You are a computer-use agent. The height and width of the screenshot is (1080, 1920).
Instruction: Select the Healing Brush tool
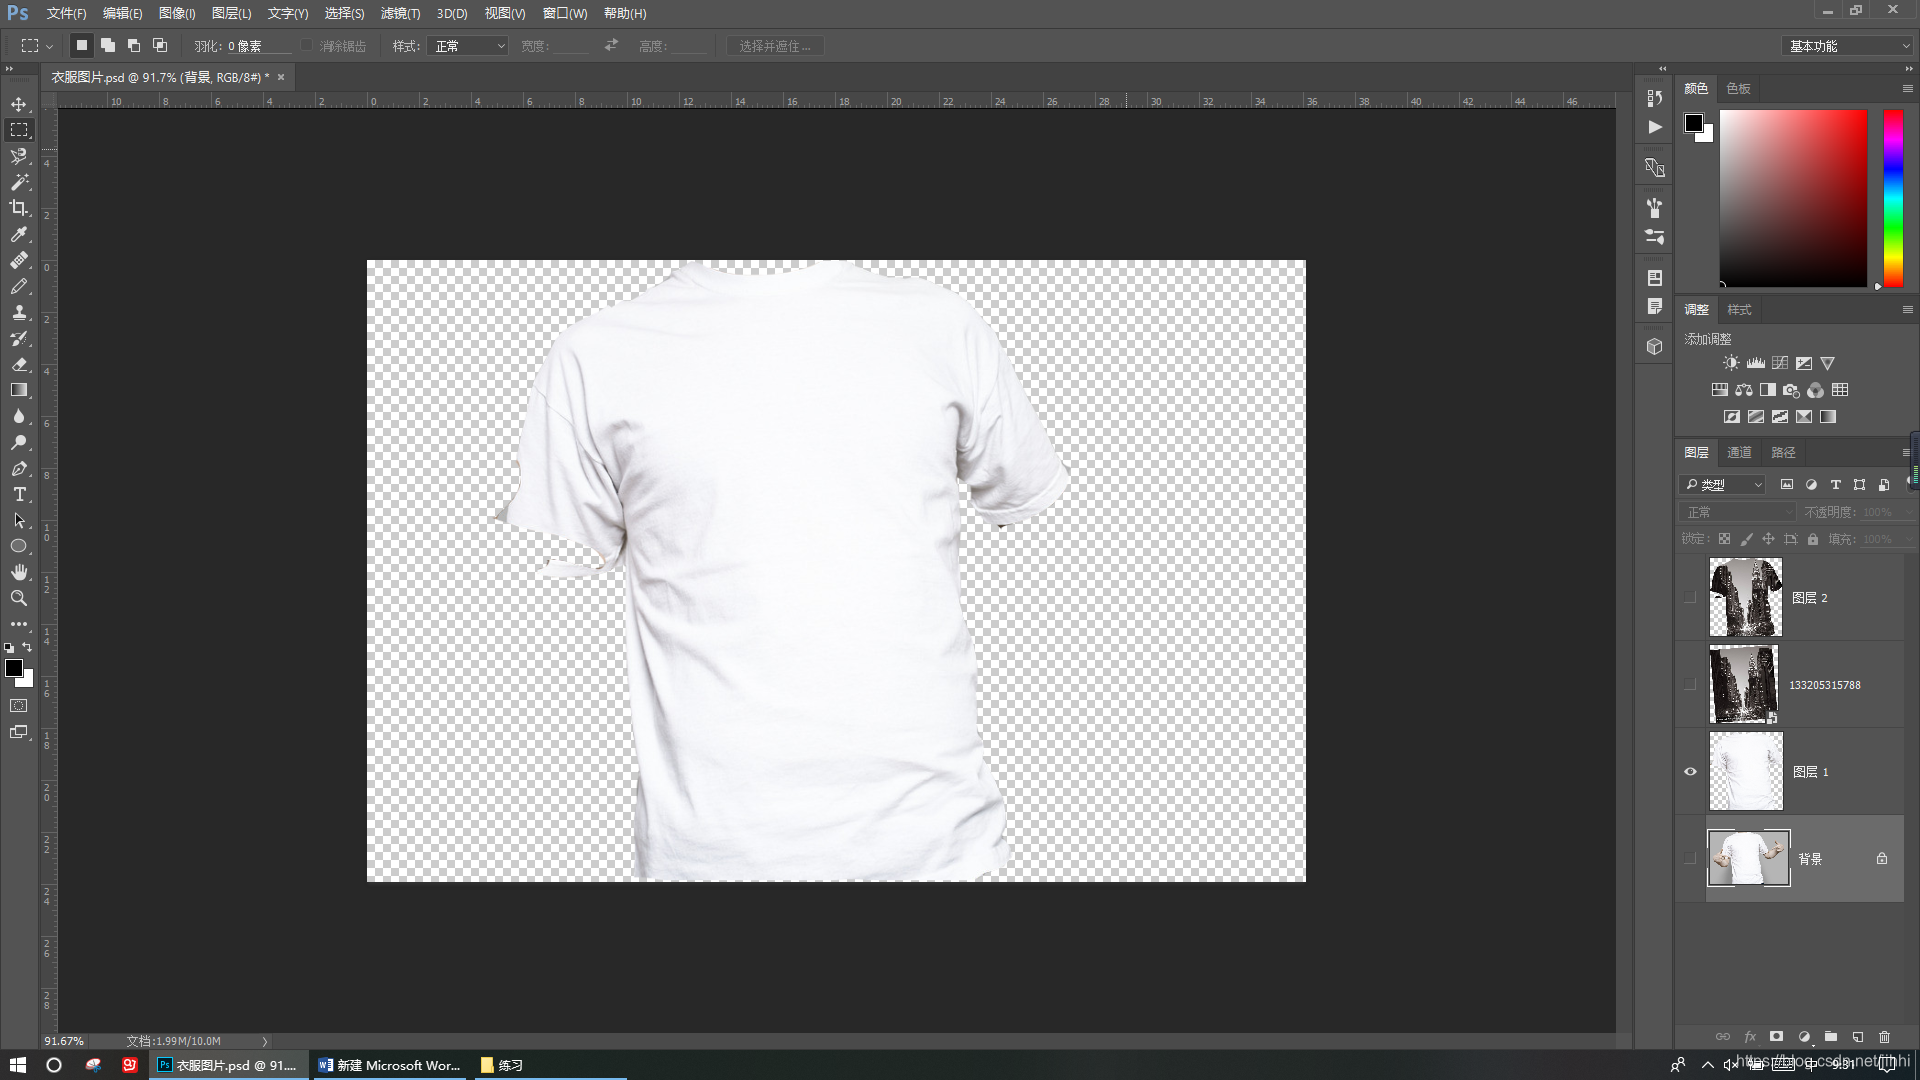point(19,260)
